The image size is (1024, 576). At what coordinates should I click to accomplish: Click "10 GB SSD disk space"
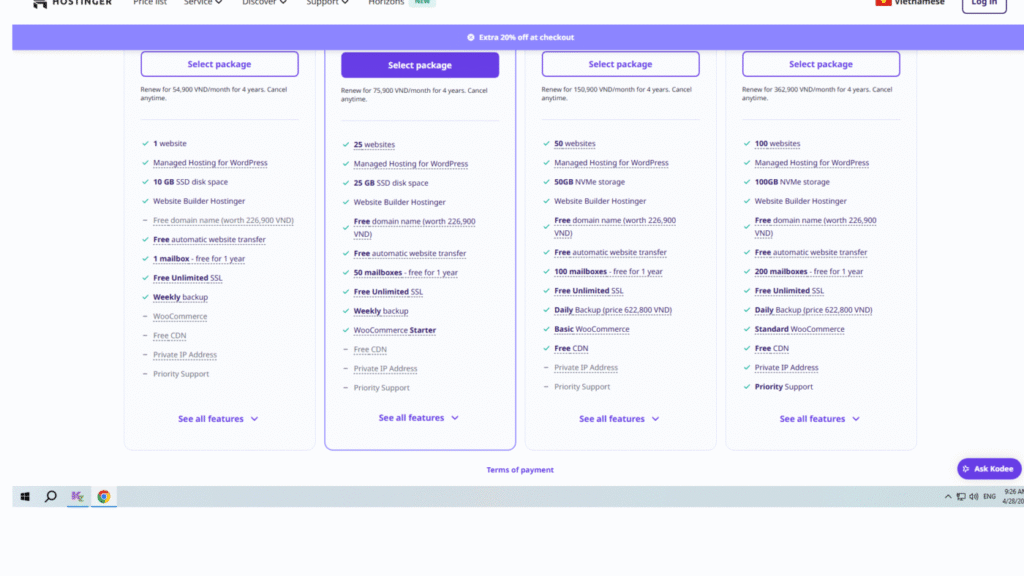coord(190,182)
